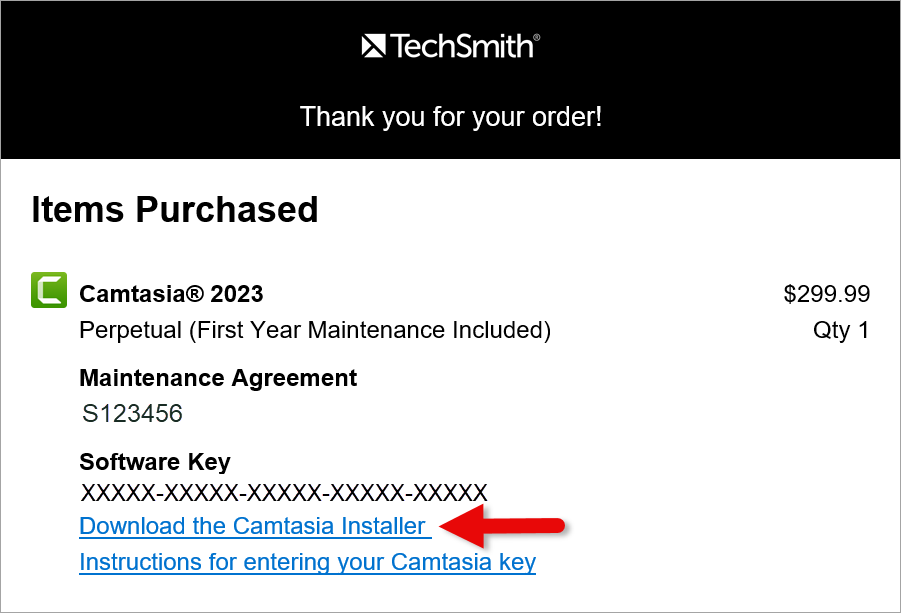The image size is (901, 613).
Task: Click the Software Key label
Action: pos(154,462)
